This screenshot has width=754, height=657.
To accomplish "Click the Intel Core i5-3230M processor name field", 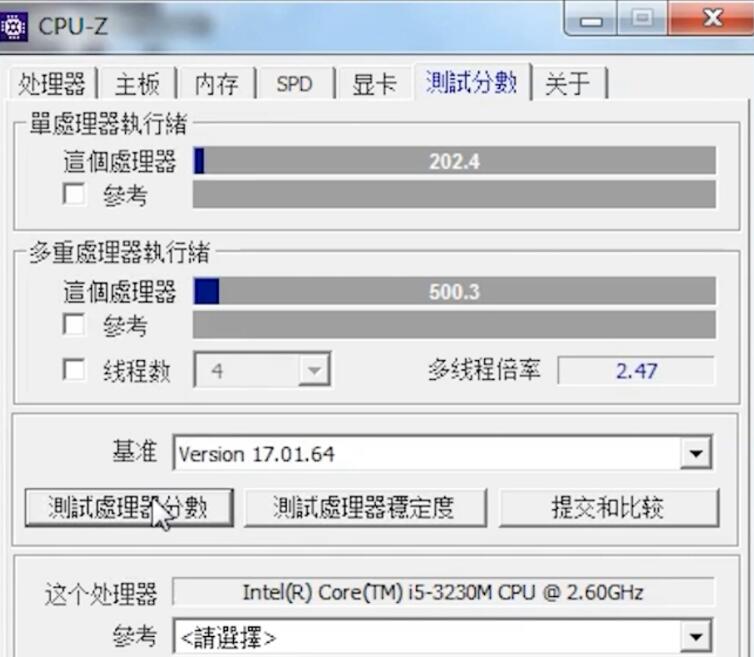I will (443, 592).
